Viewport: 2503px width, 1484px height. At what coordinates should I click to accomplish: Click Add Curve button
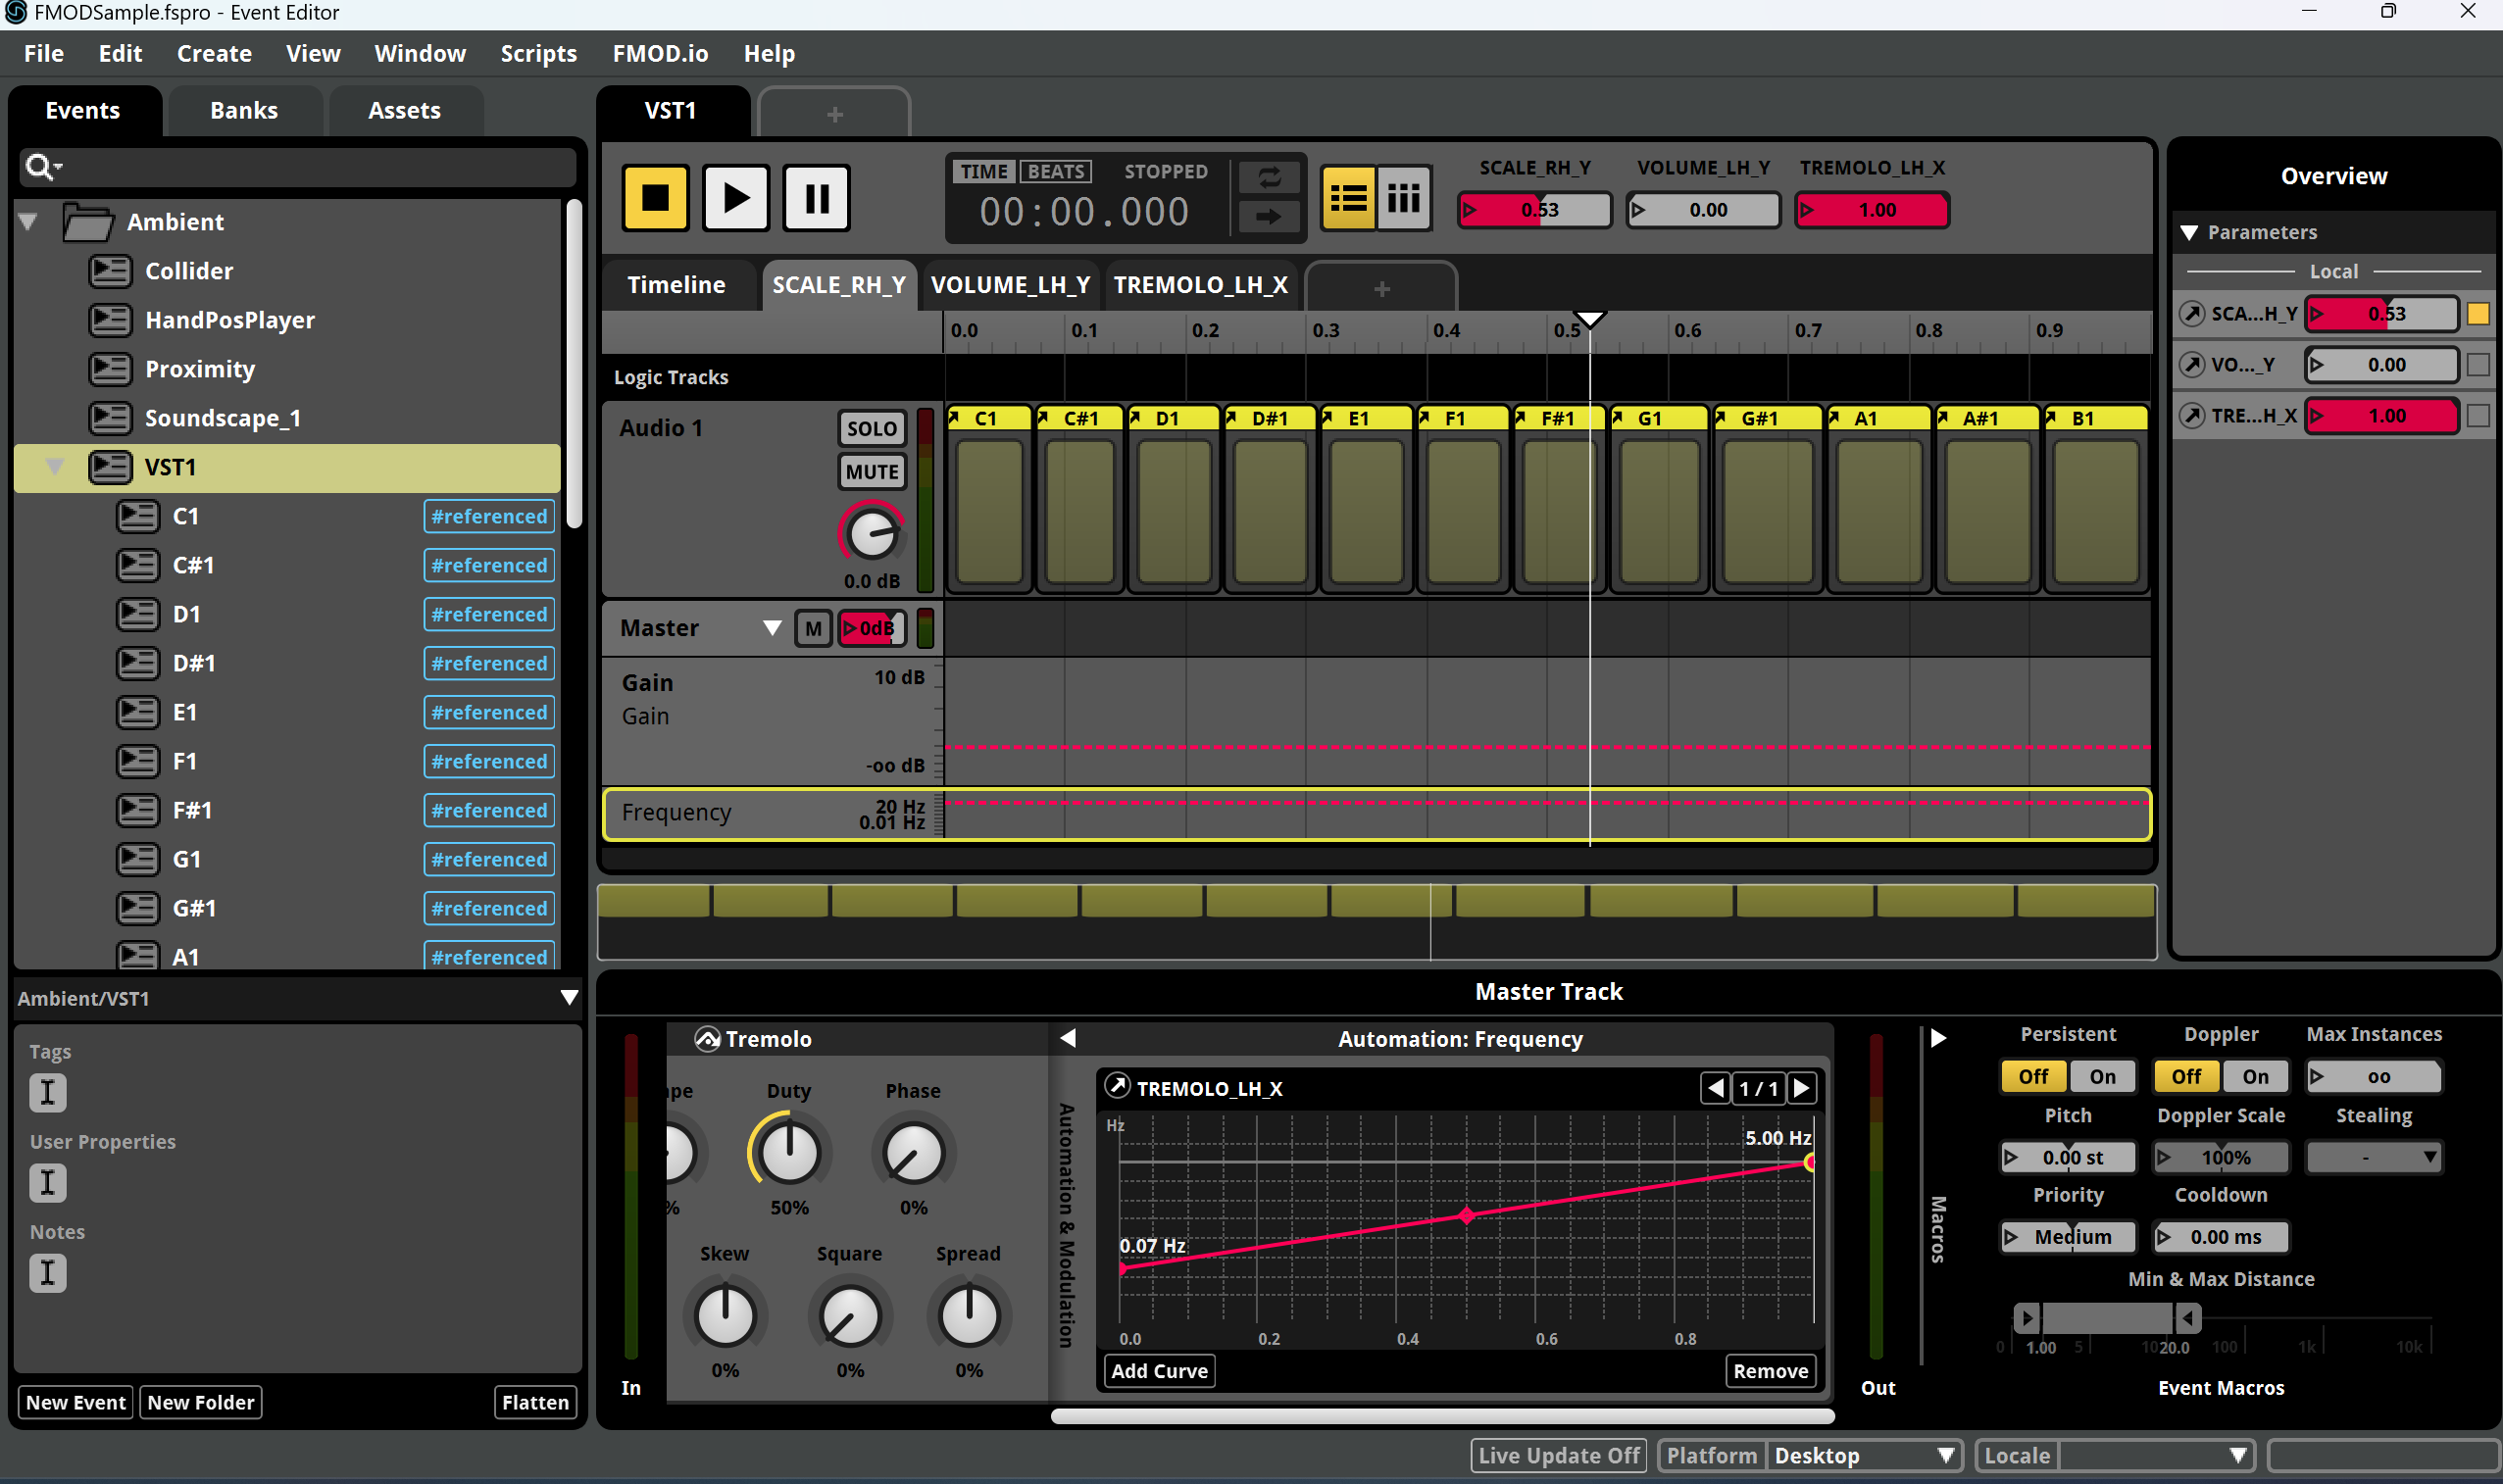[1159, 1370]
